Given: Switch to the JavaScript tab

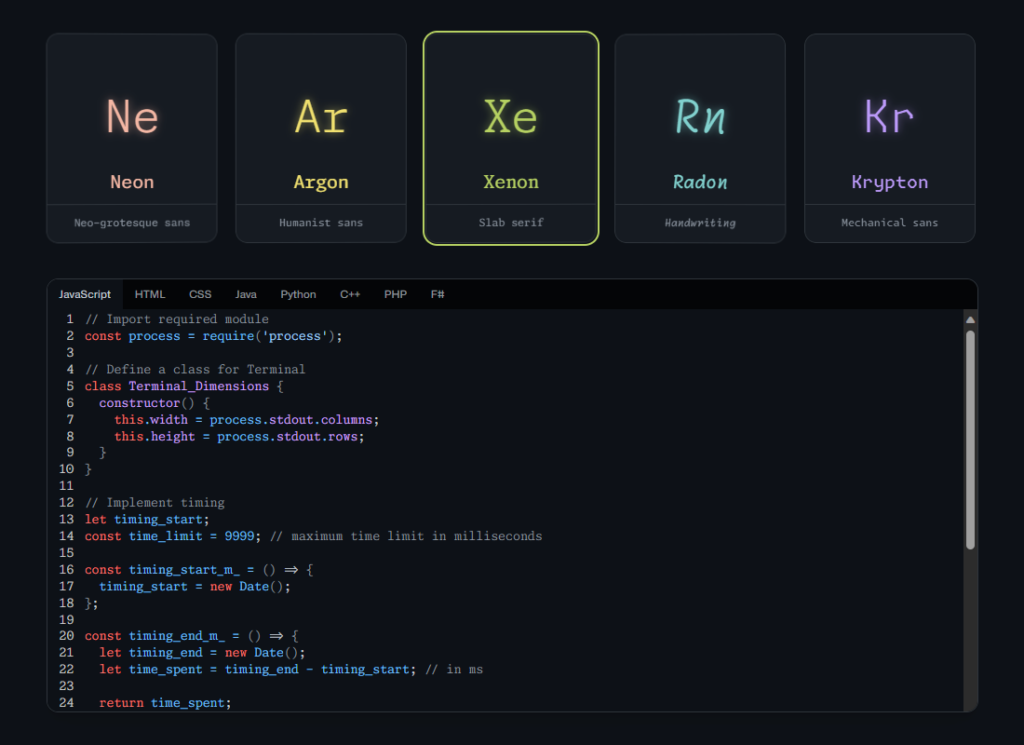Looking at the screenshot, I should 85,294.
